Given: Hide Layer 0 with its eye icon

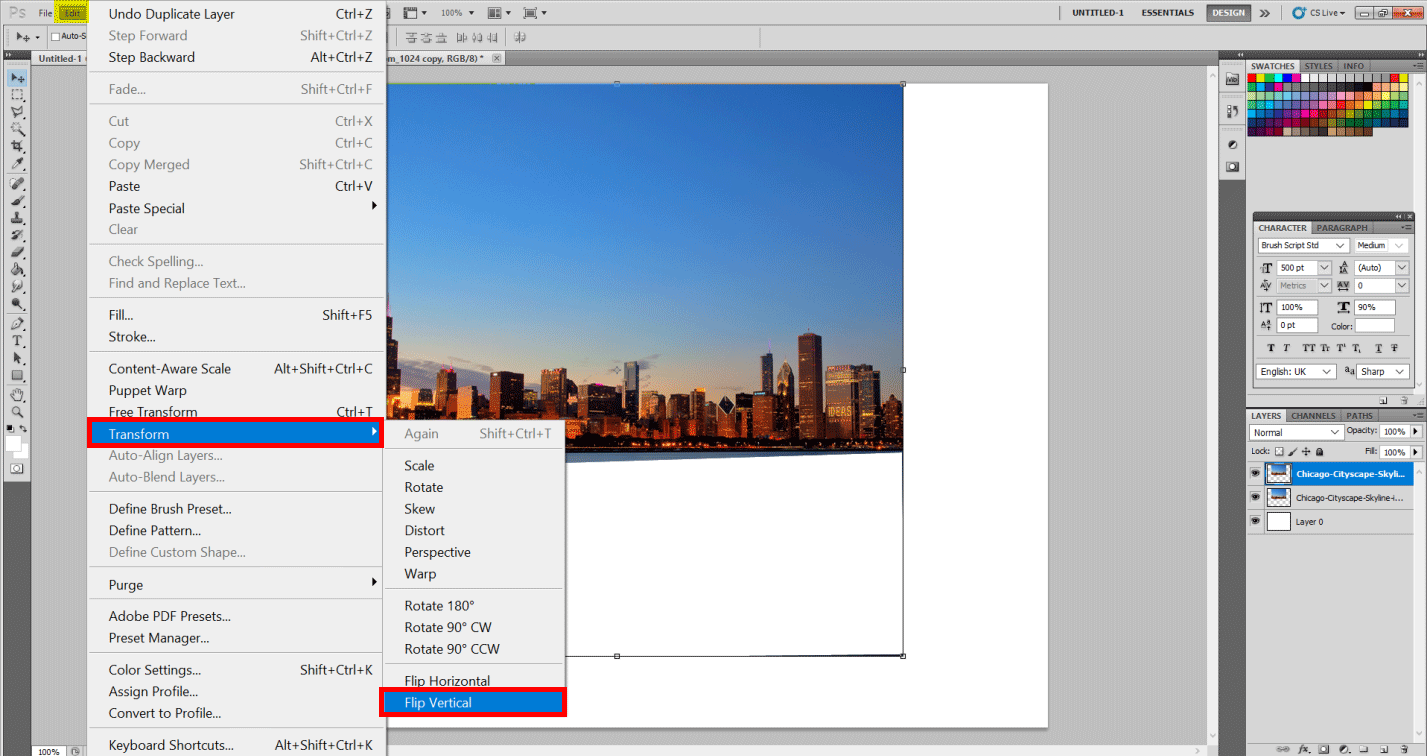Looking at the screenshot, I should pos(1256,521).
